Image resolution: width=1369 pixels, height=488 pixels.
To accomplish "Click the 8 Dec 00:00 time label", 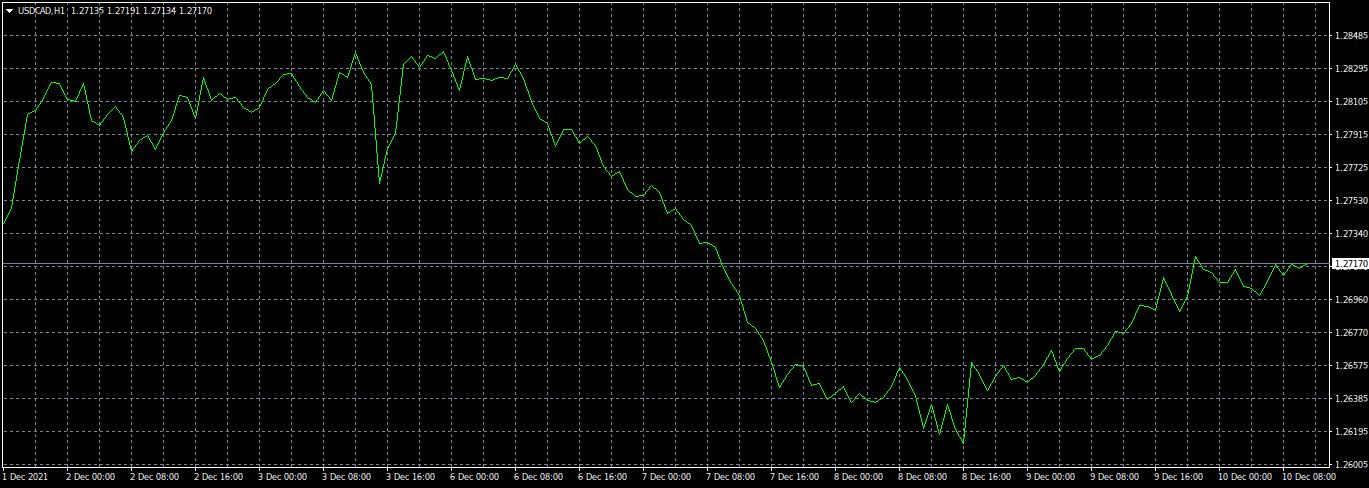I will click(858, 478).
